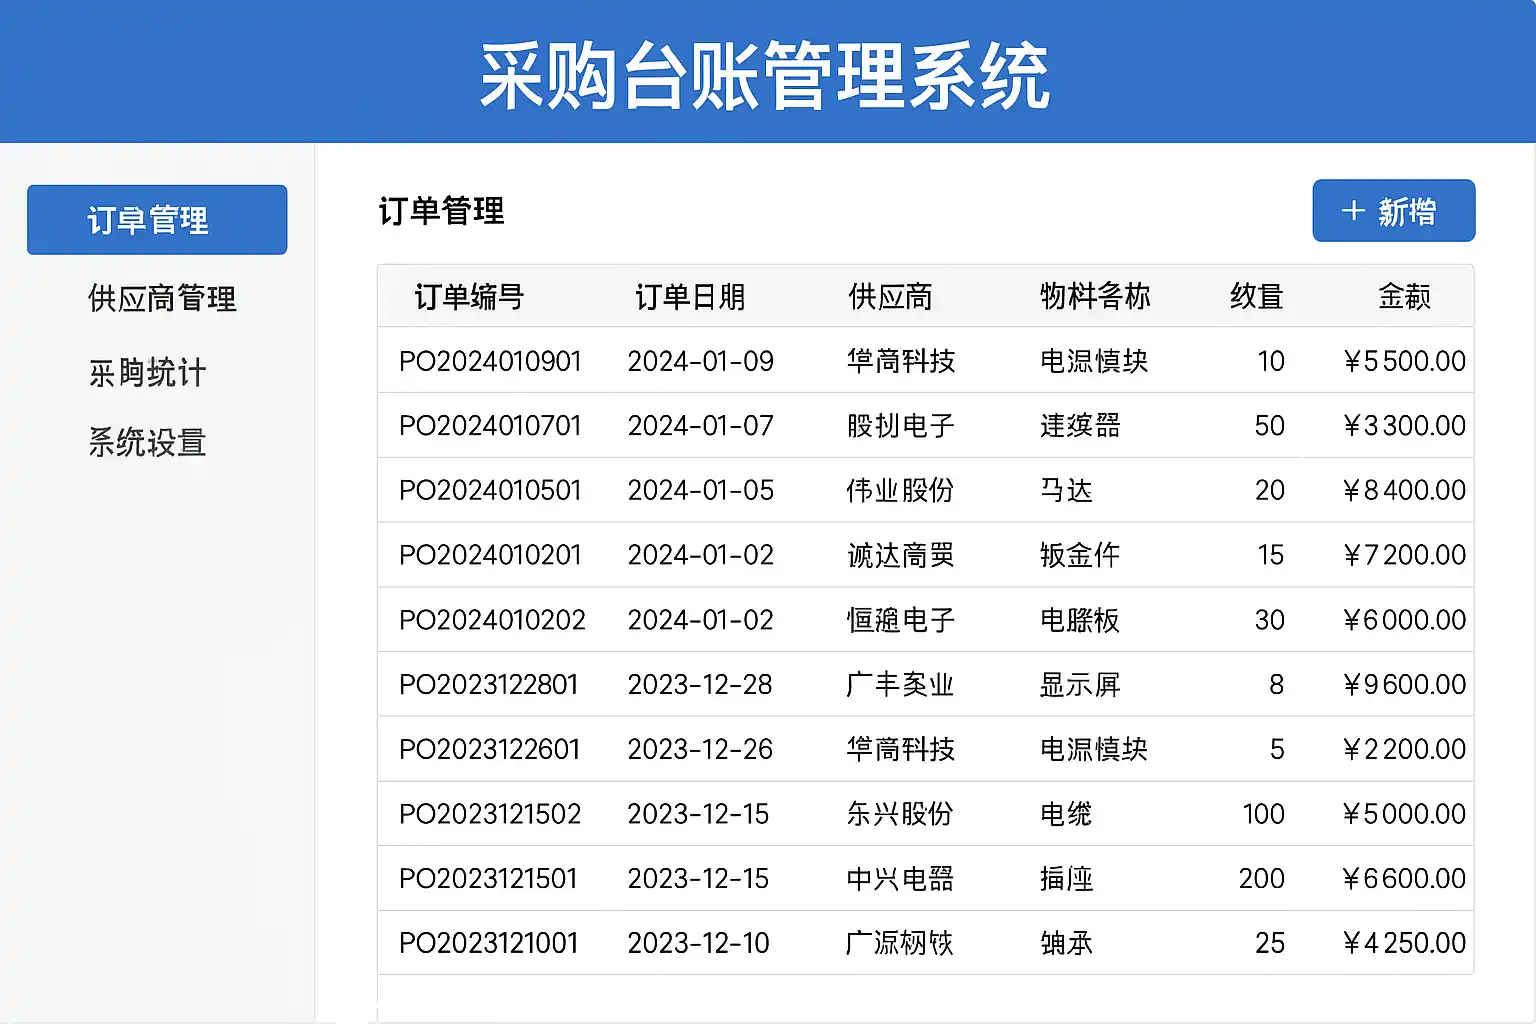Open 供应商管理 from the sidebar
1536x1024 pixels.
coord(162,298)
